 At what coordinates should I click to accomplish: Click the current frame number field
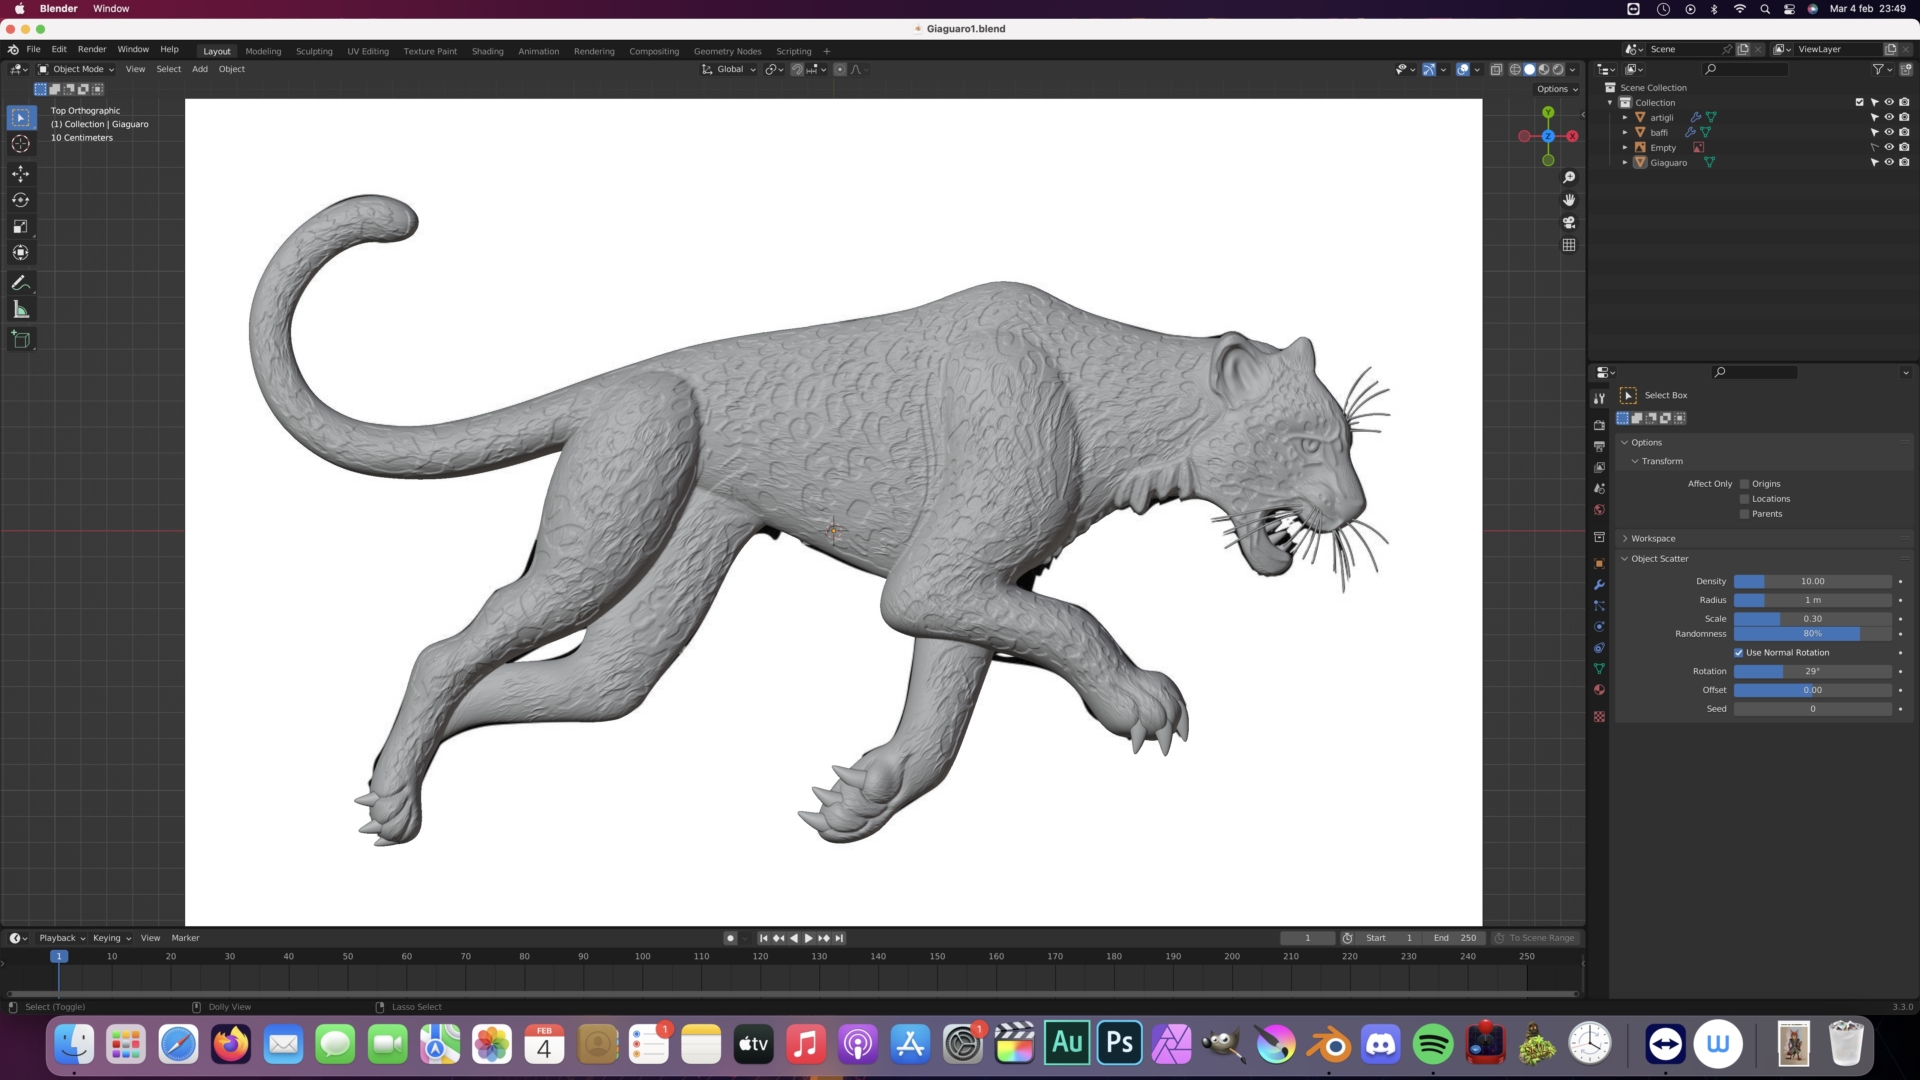coord(1307,938)
